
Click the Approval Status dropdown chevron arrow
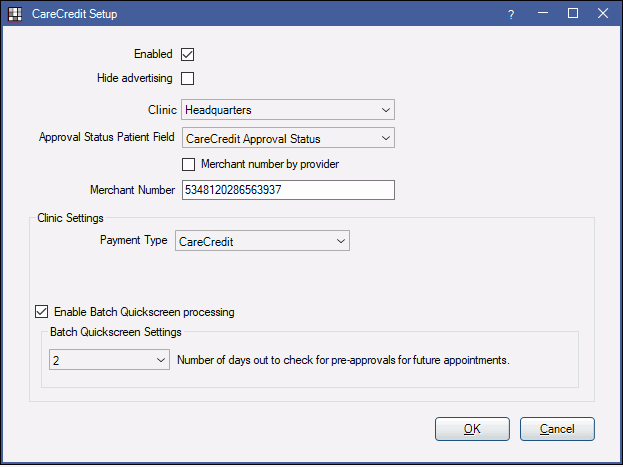[x=385, y=138]
